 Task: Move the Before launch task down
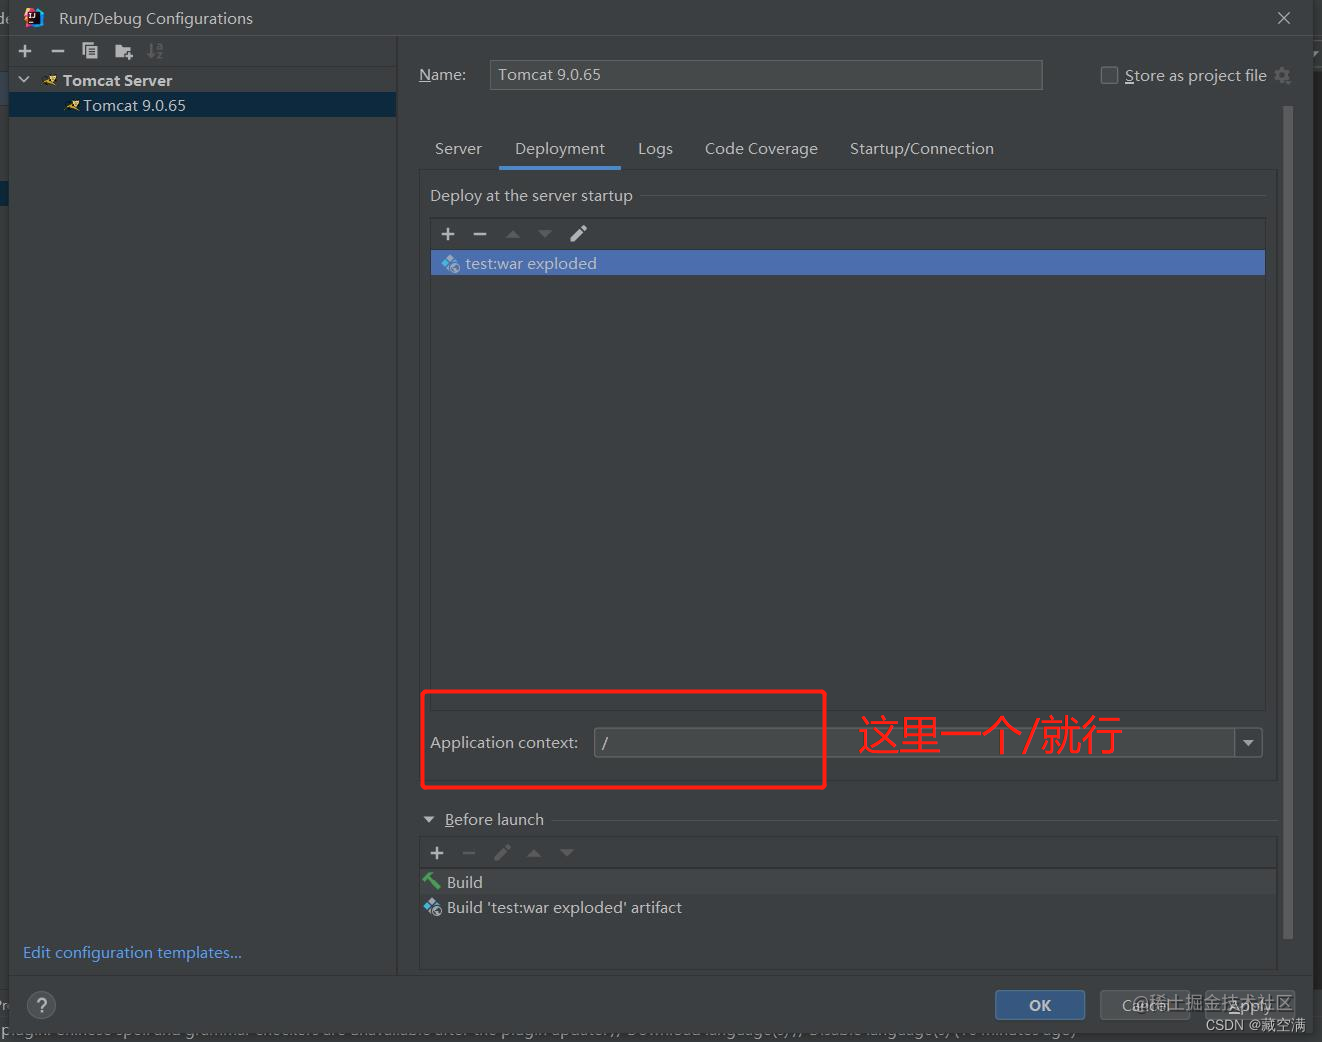(x=567, y=853)
